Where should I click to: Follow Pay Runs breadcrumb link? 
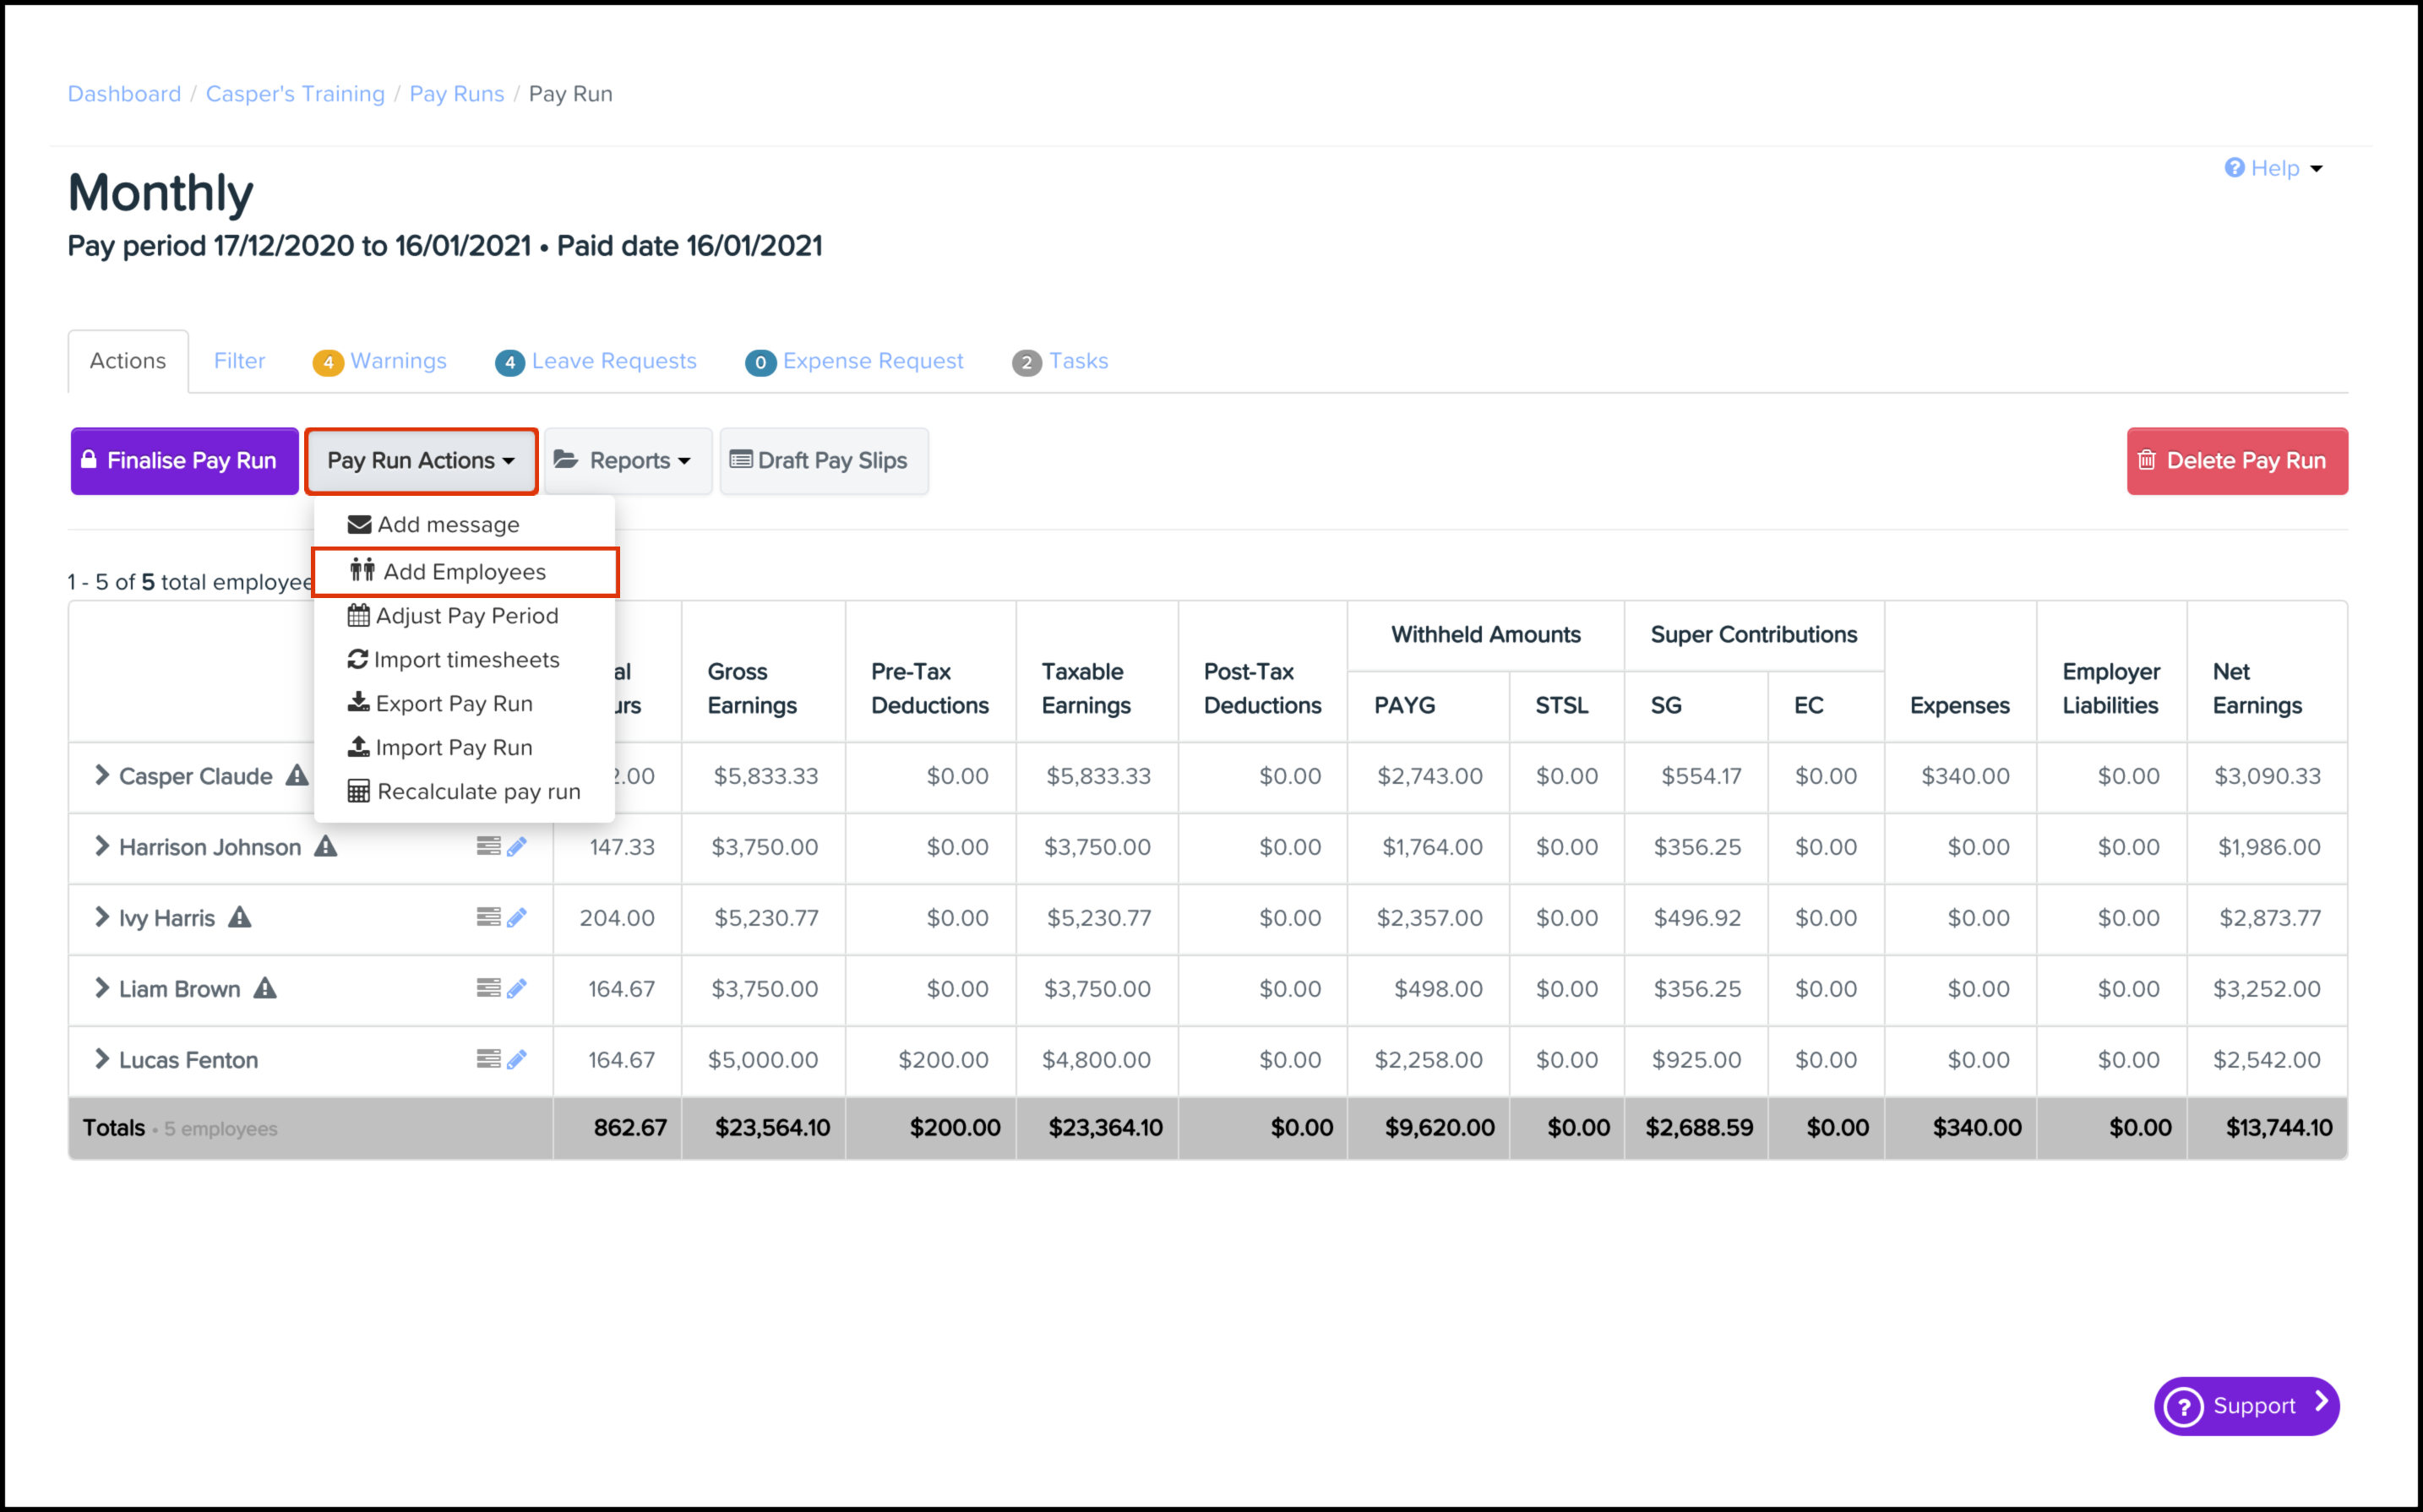[456, 94]
